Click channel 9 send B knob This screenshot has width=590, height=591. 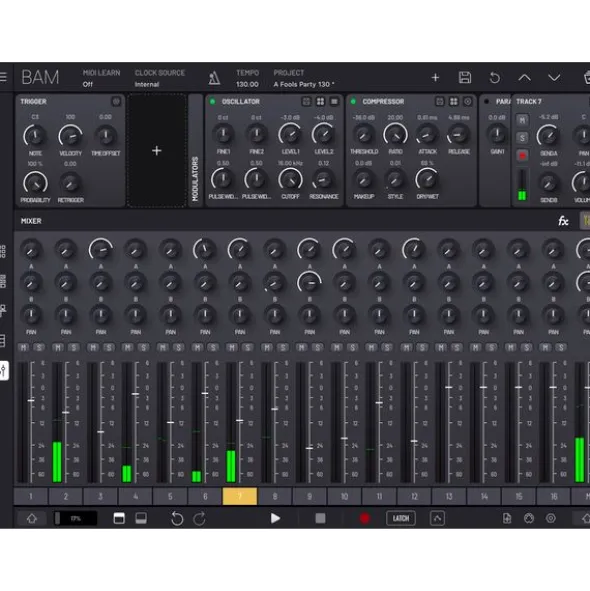pos(310,283)
